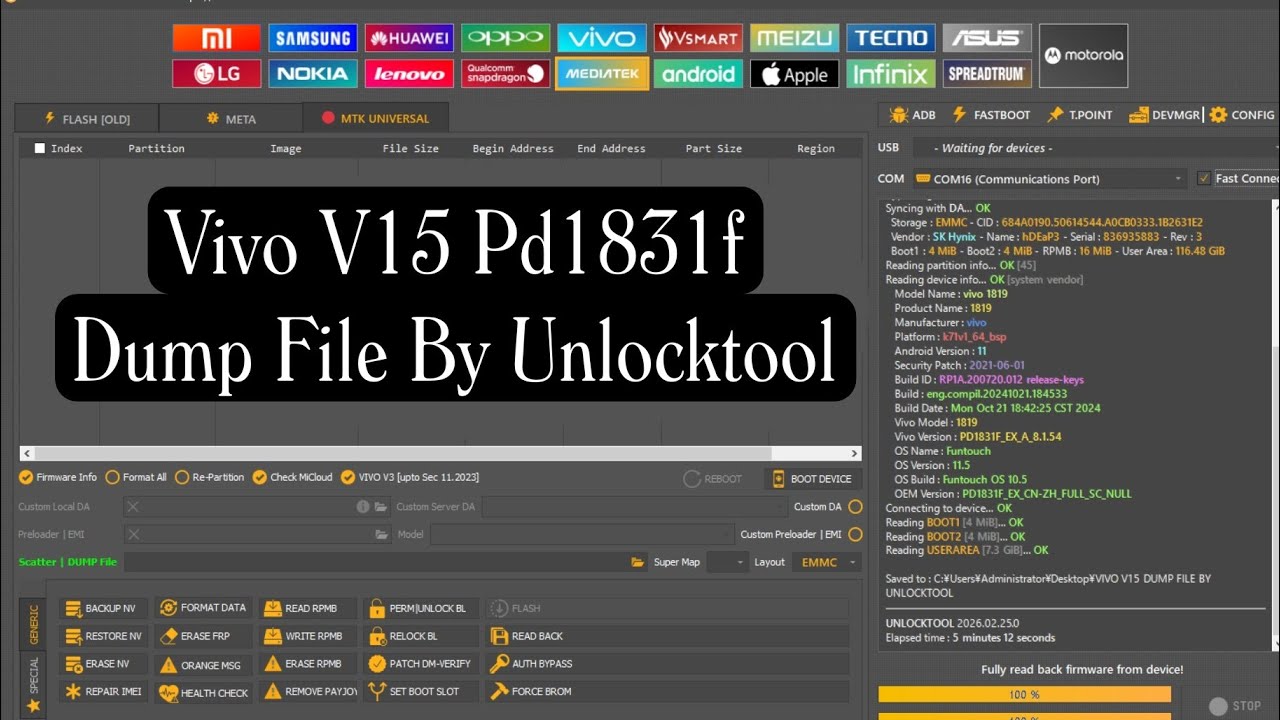Open the CONFIG settings
The height and width of the screenshot is (720, 1280).
(x=1242, y=115)
